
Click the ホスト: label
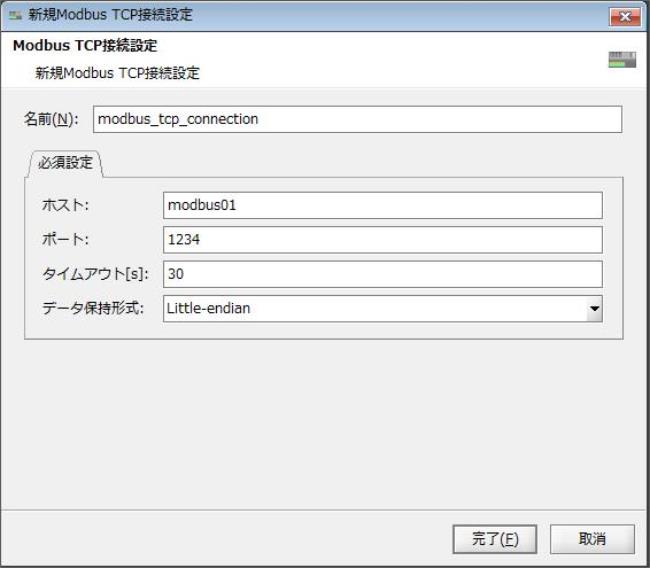pyautogui.click(x=65, y=205)
